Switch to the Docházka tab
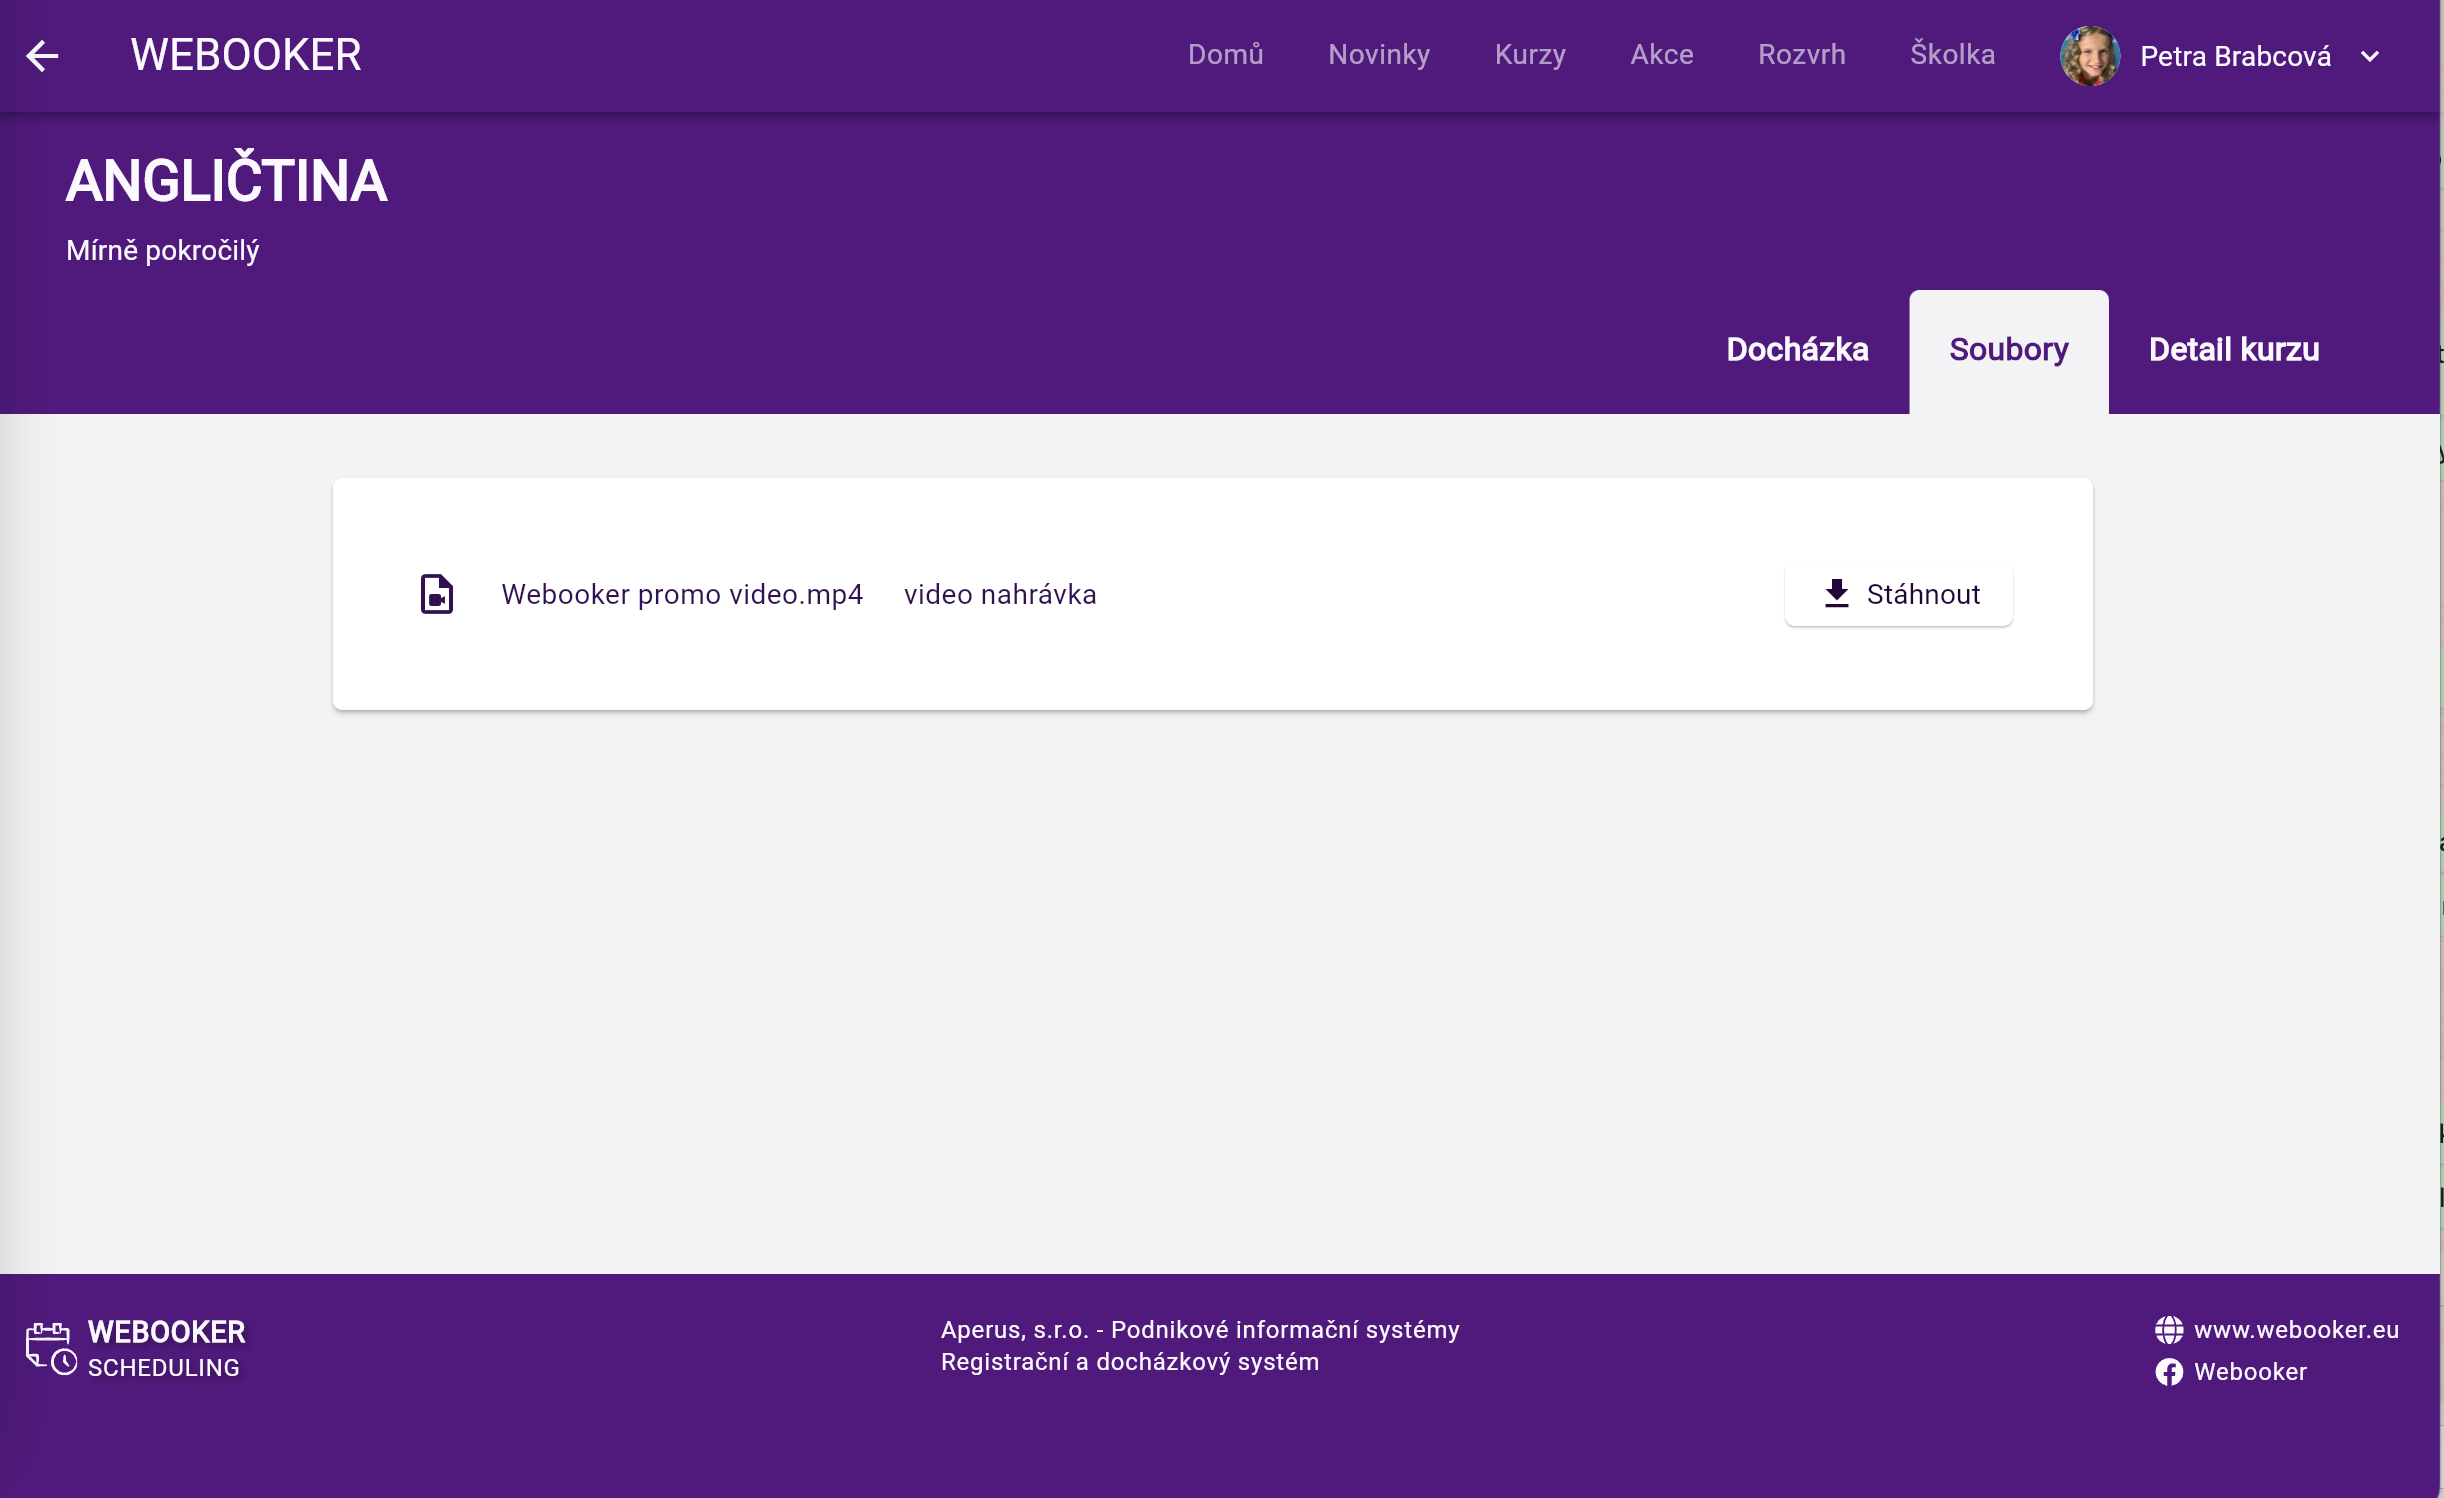2444x1498 pixels. 1797,350
